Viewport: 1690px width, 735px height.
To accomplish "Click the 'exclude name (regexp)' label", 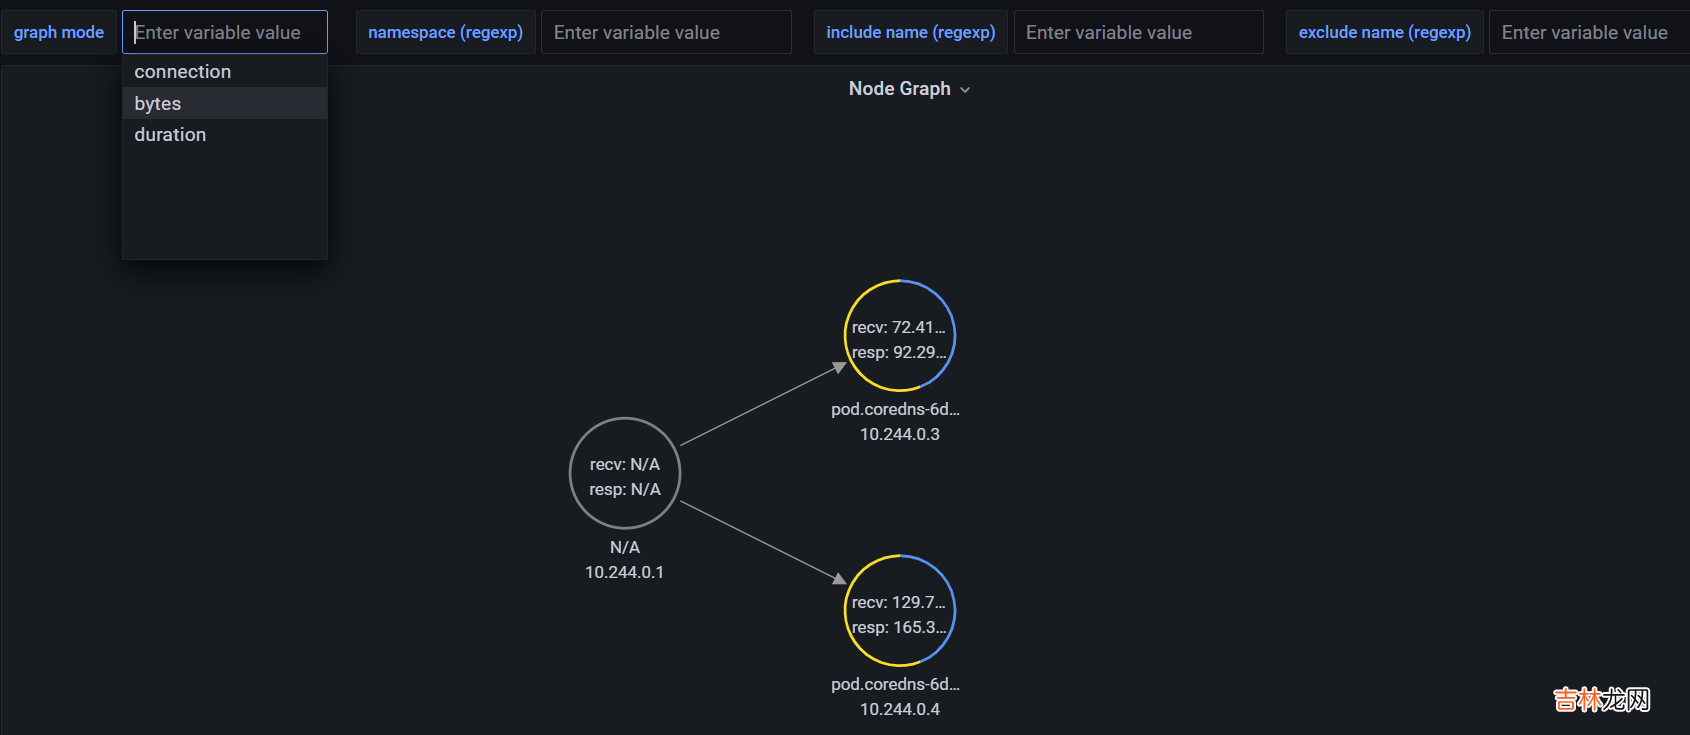I will tap(1384, 32).
